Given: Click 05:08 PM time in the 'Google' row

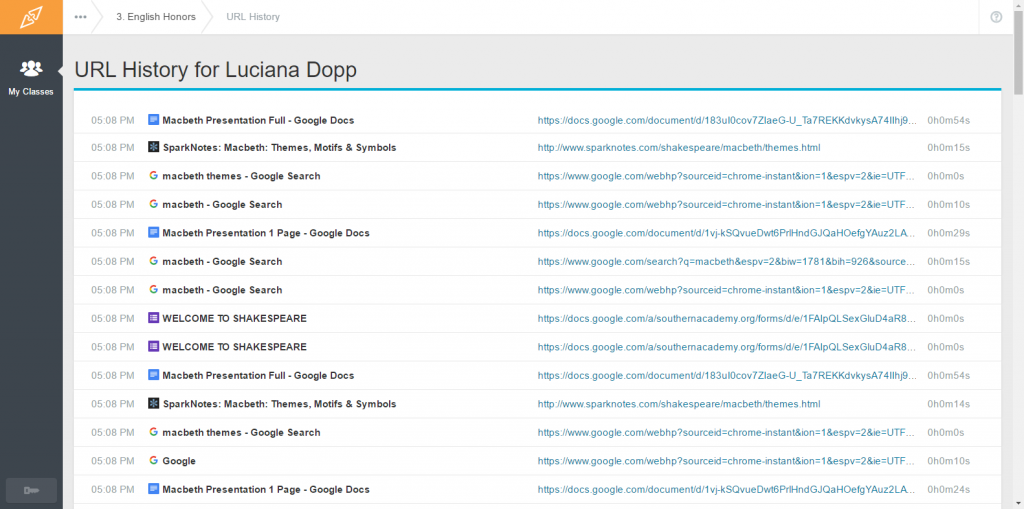Looking at the screenshot, I should [112, 461].
